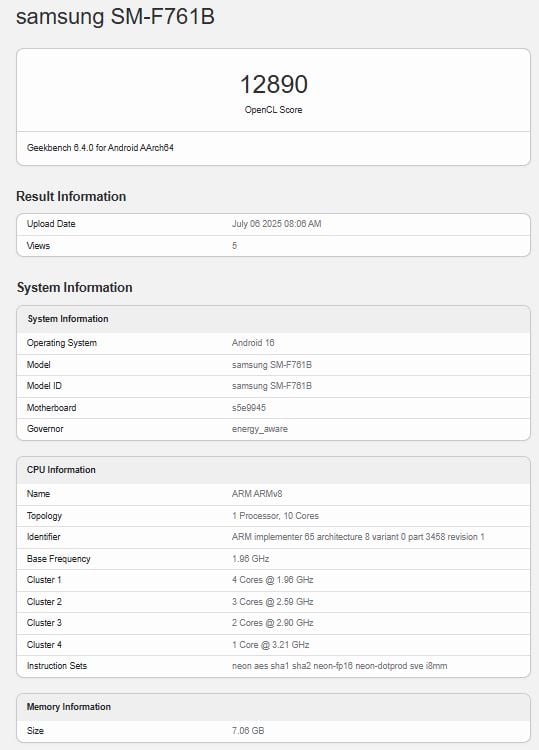This screenshot has height=750, width=539.
Task: Click Geekbench 6.4.0 for Android AArch64 text
Action: click(100, 148)
